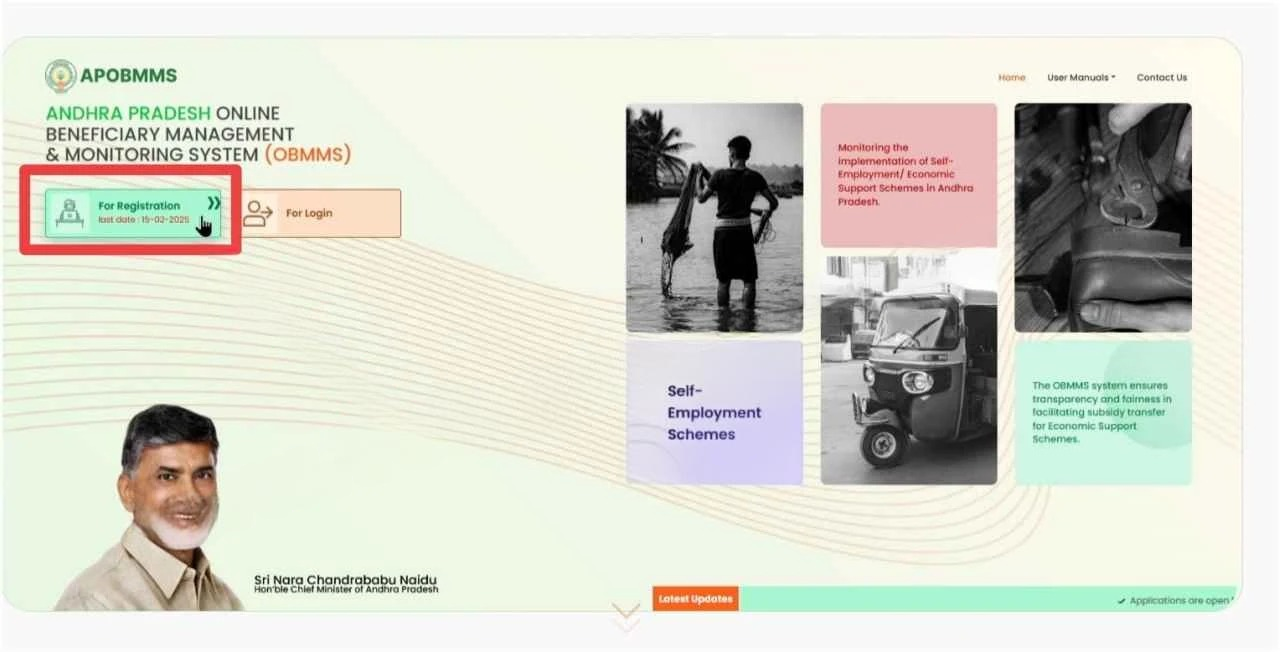Click the green OBMMS transparency info card
Screen dimensions: 1280x652
[1102, 412]
